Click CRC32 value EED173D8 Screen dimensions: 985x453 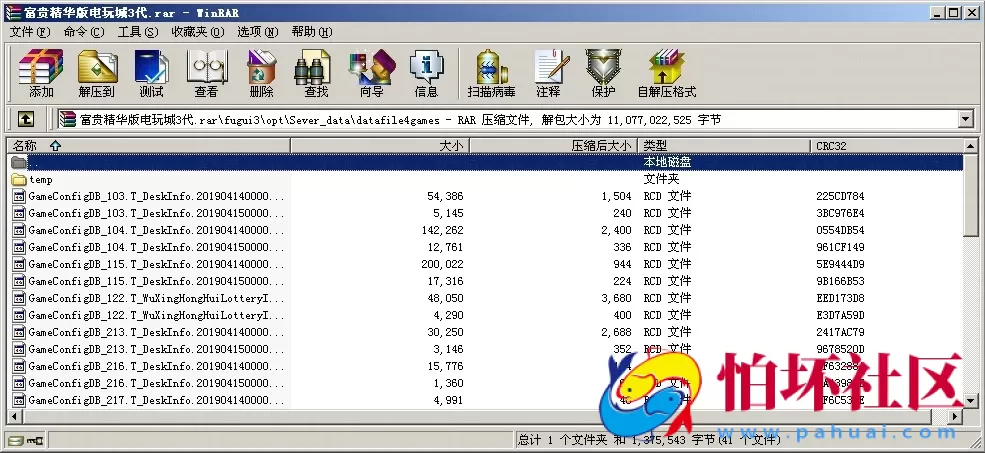click(840, 298)
